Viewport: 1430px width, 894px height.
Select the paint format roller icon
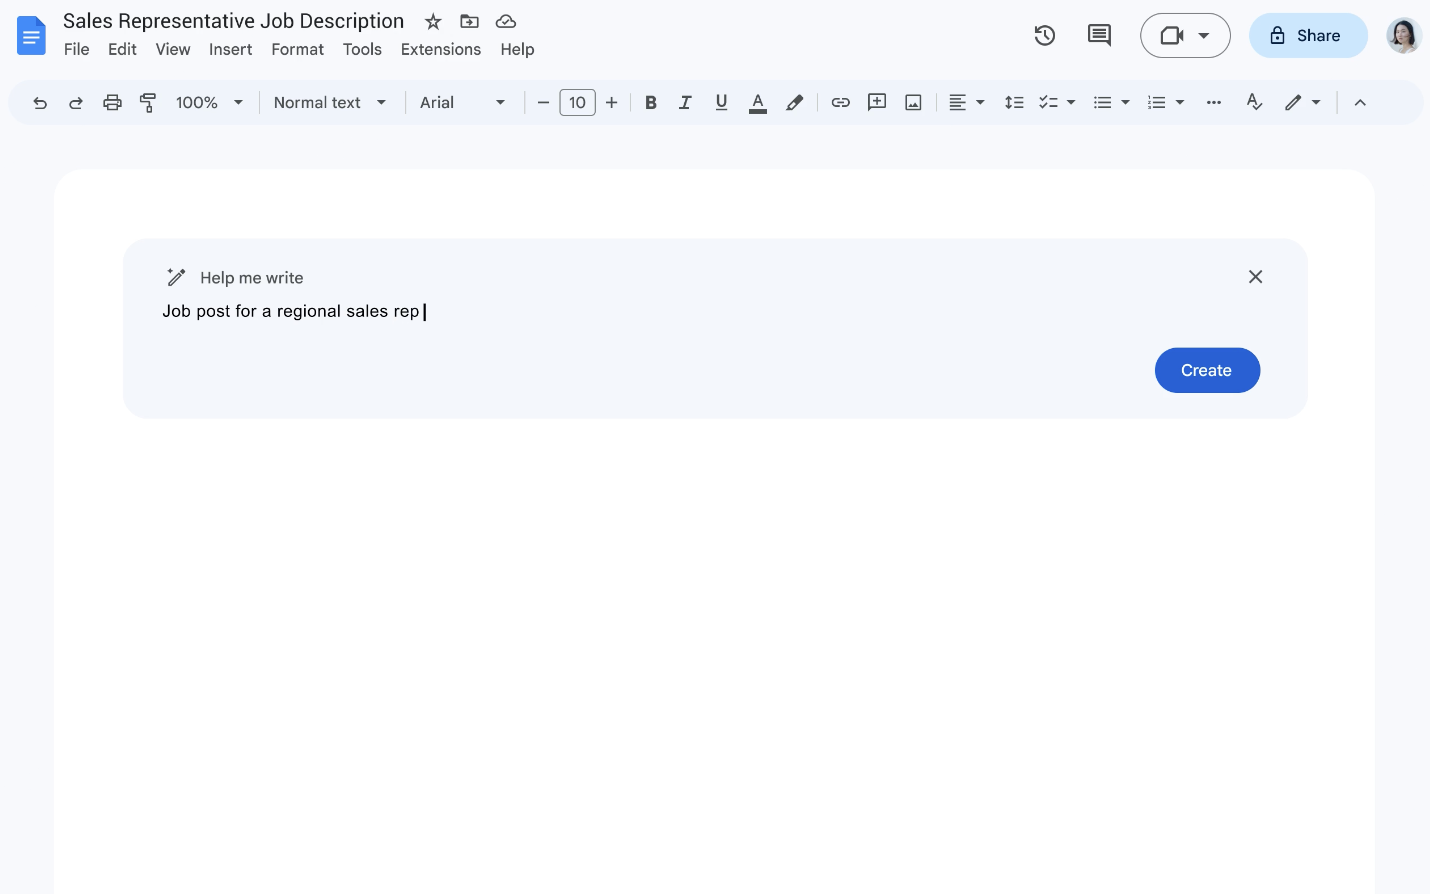[148, 103]
